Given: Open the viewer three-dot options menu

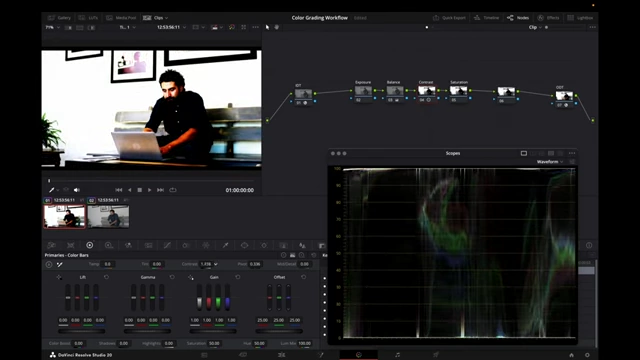Looking at the screenshot, I should 256,27.
